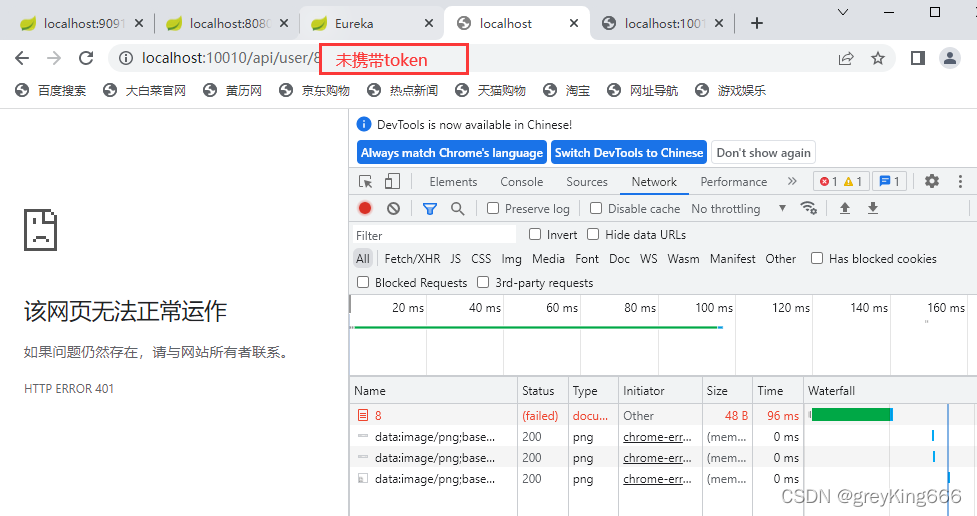Switch to the Sources panel
Viewport: 977px width, 516px height.
(x=586, y=181)
